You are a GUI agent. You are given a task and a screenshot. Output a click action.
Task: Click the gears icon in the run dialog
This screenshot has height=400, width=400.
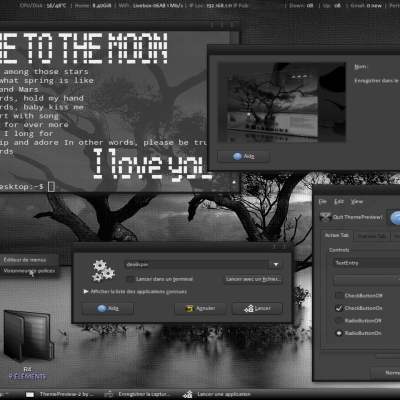(103, 271)
